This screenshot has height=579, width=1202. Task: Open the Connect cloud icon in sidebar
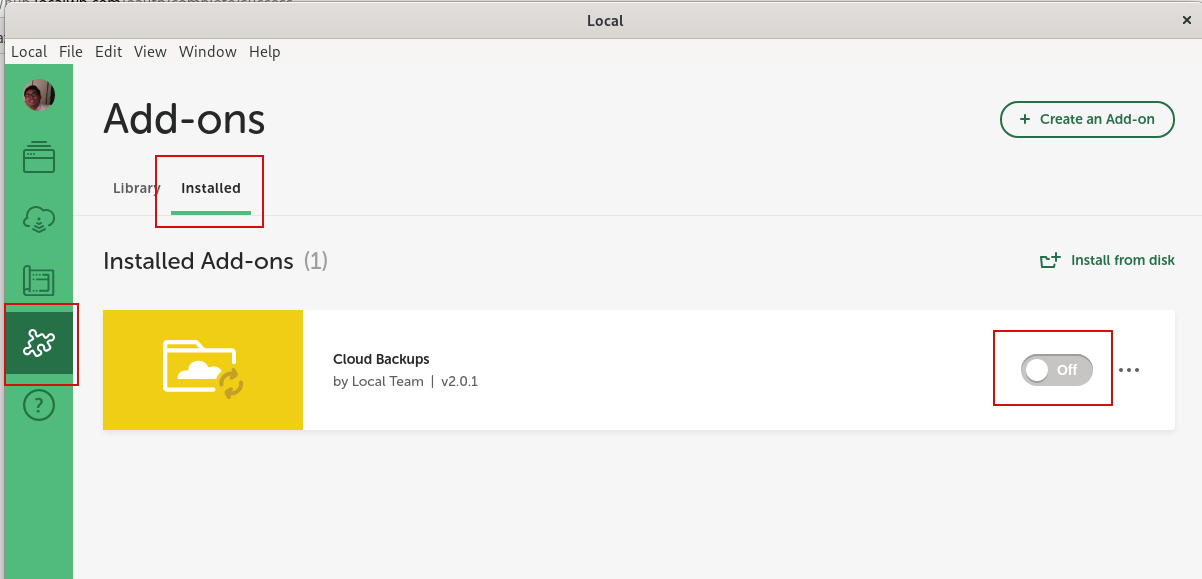39,219
